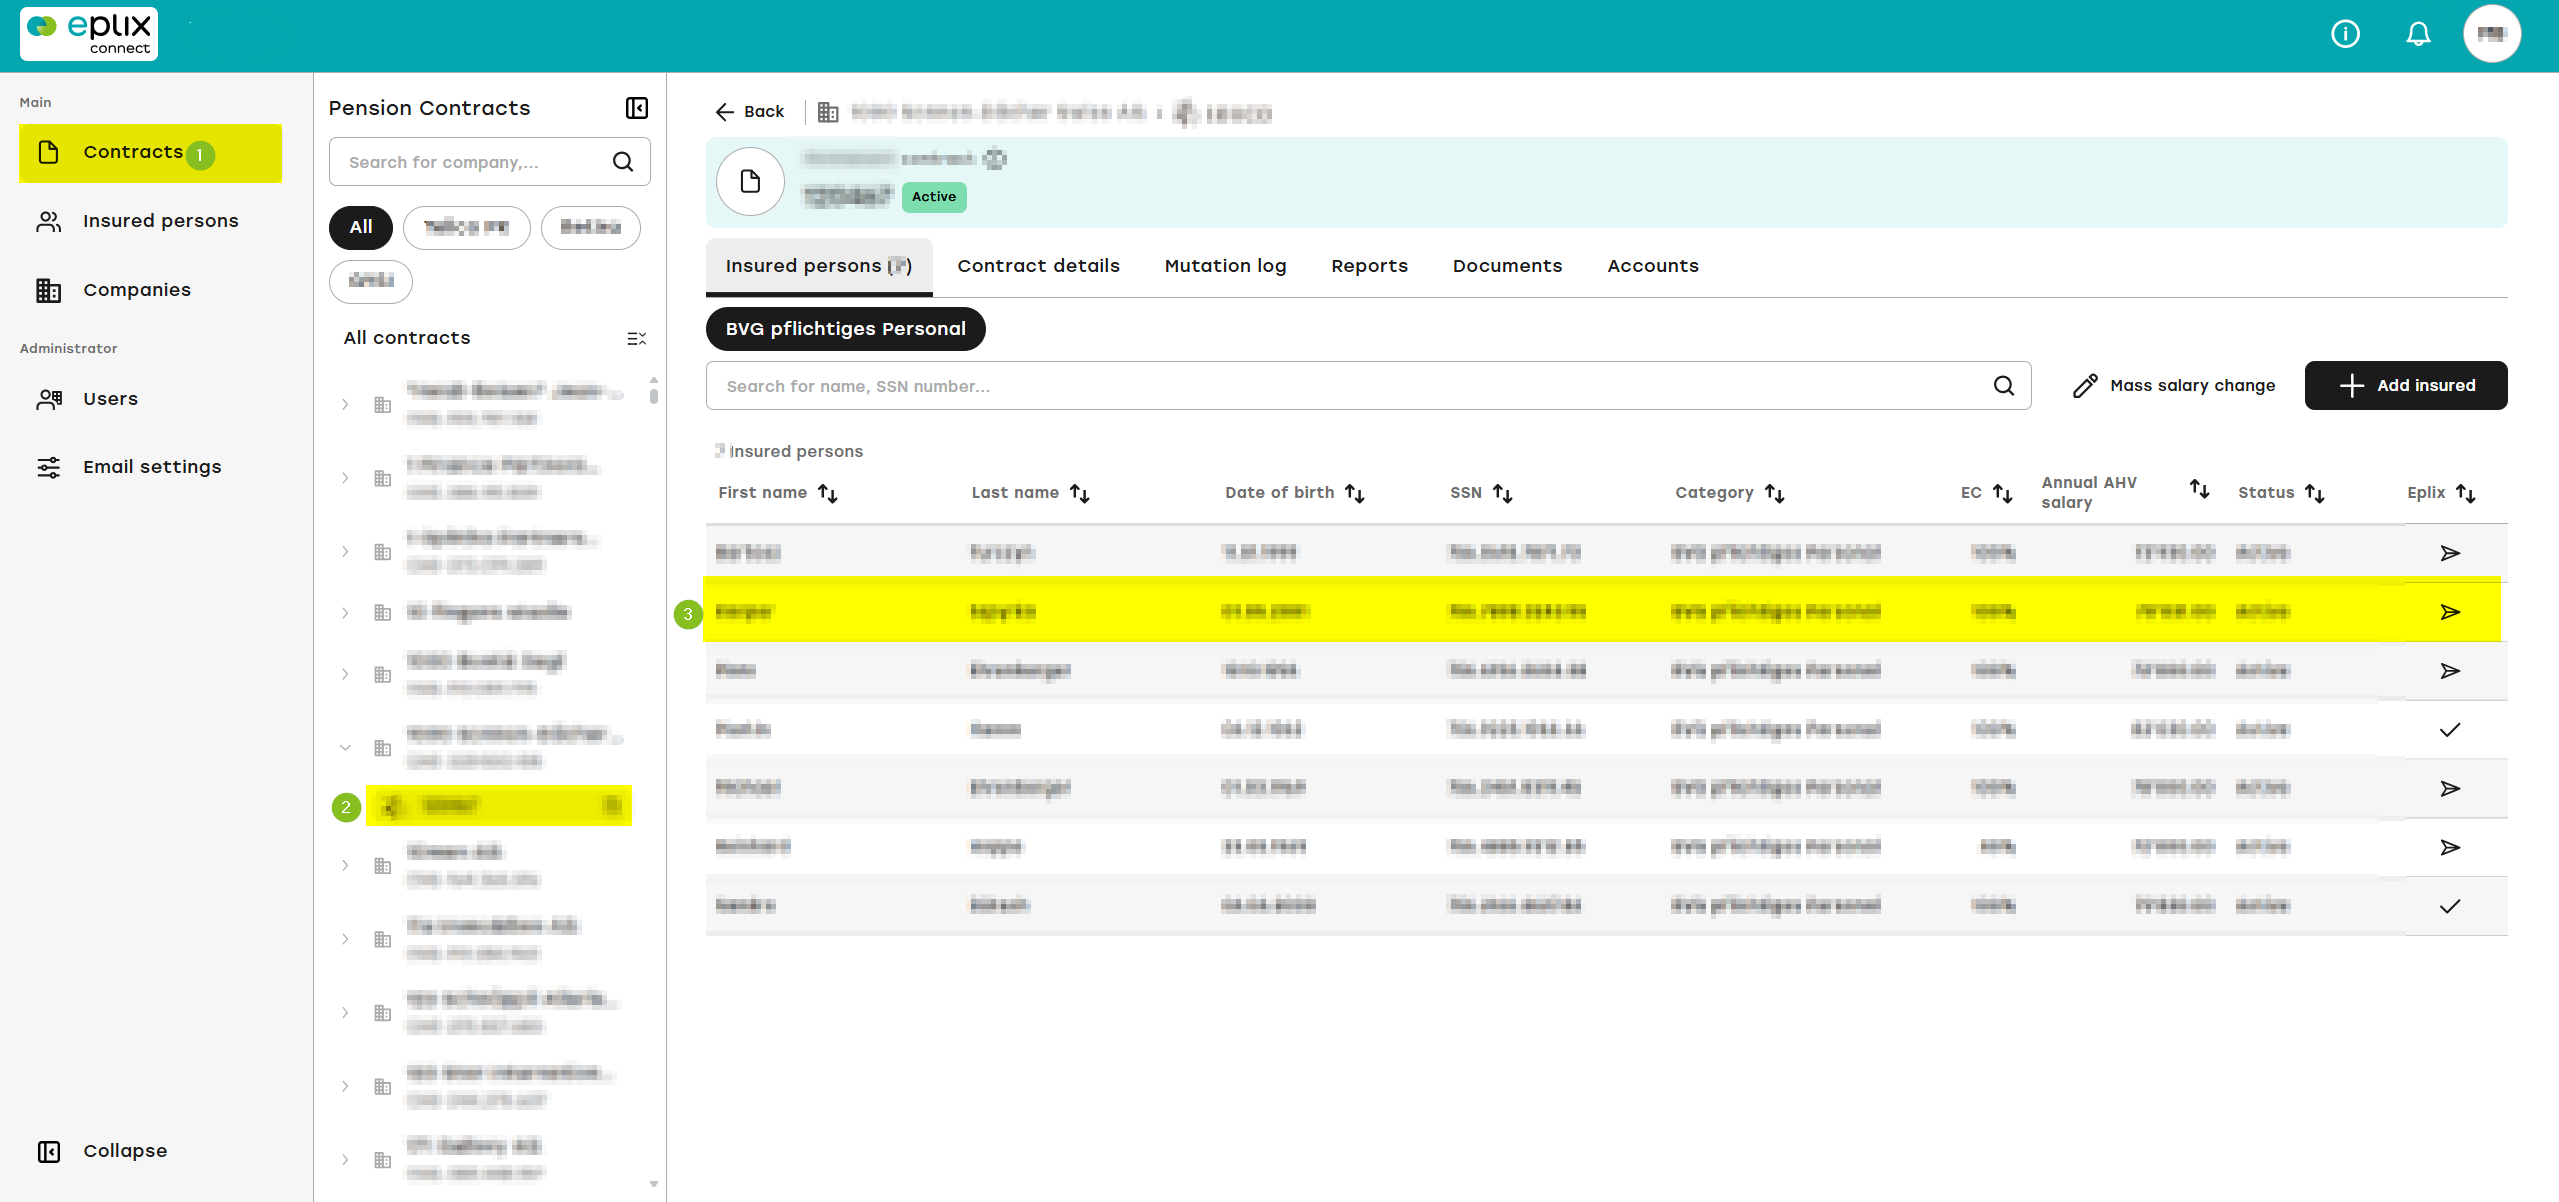The image size is (2559, 1202).
Task: Open the Mutation log tab
Action: coord(1225,266)
